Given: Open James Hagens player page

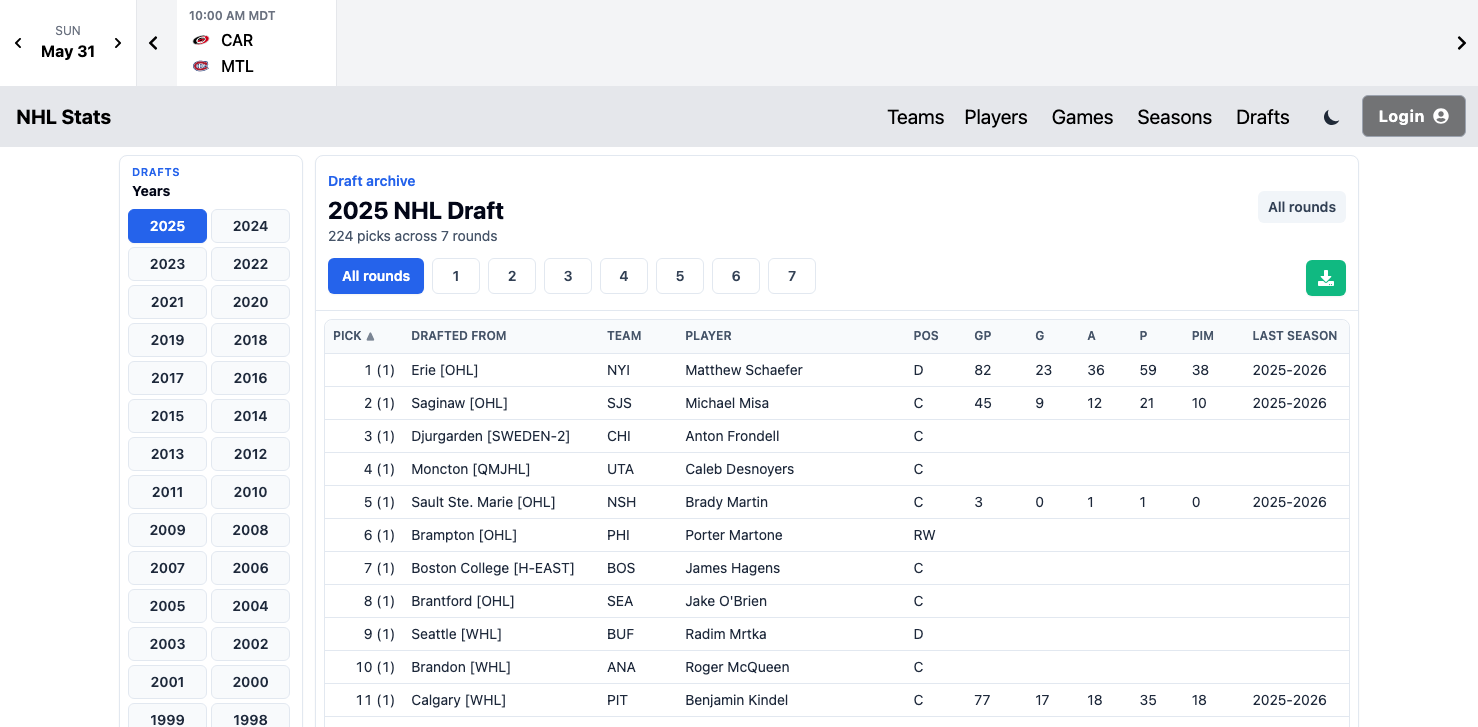Looking at the screenshot, I should click(732, 568).
